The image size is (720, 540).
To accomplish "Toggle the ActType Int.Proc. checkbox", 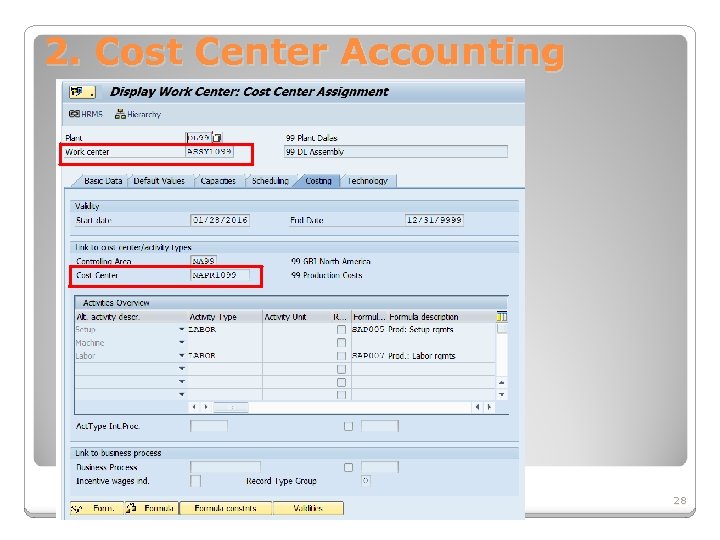I will (x=349, y=426).
